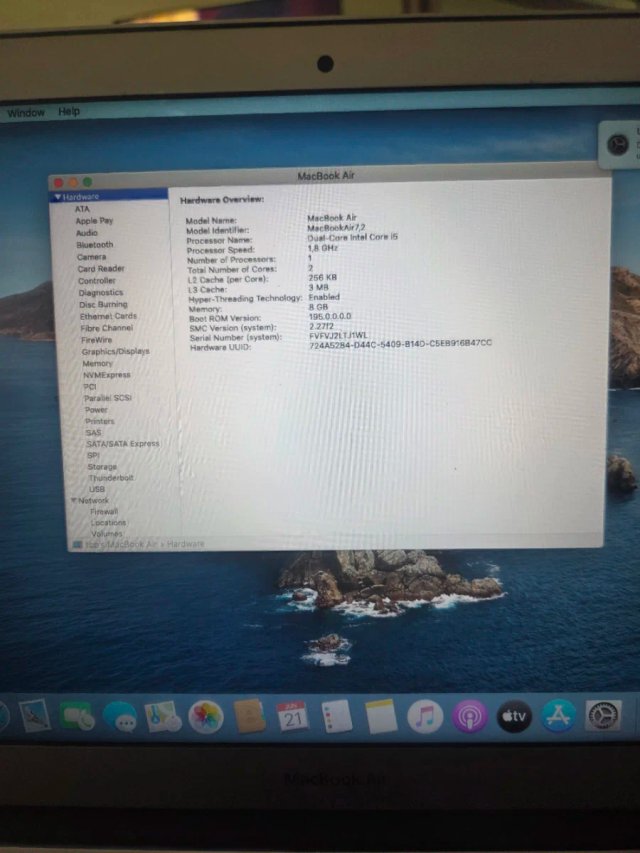This screenshot has height=853, width=640.
Task: Launch FaceTime from the Dock
Action: pos(77,716)
